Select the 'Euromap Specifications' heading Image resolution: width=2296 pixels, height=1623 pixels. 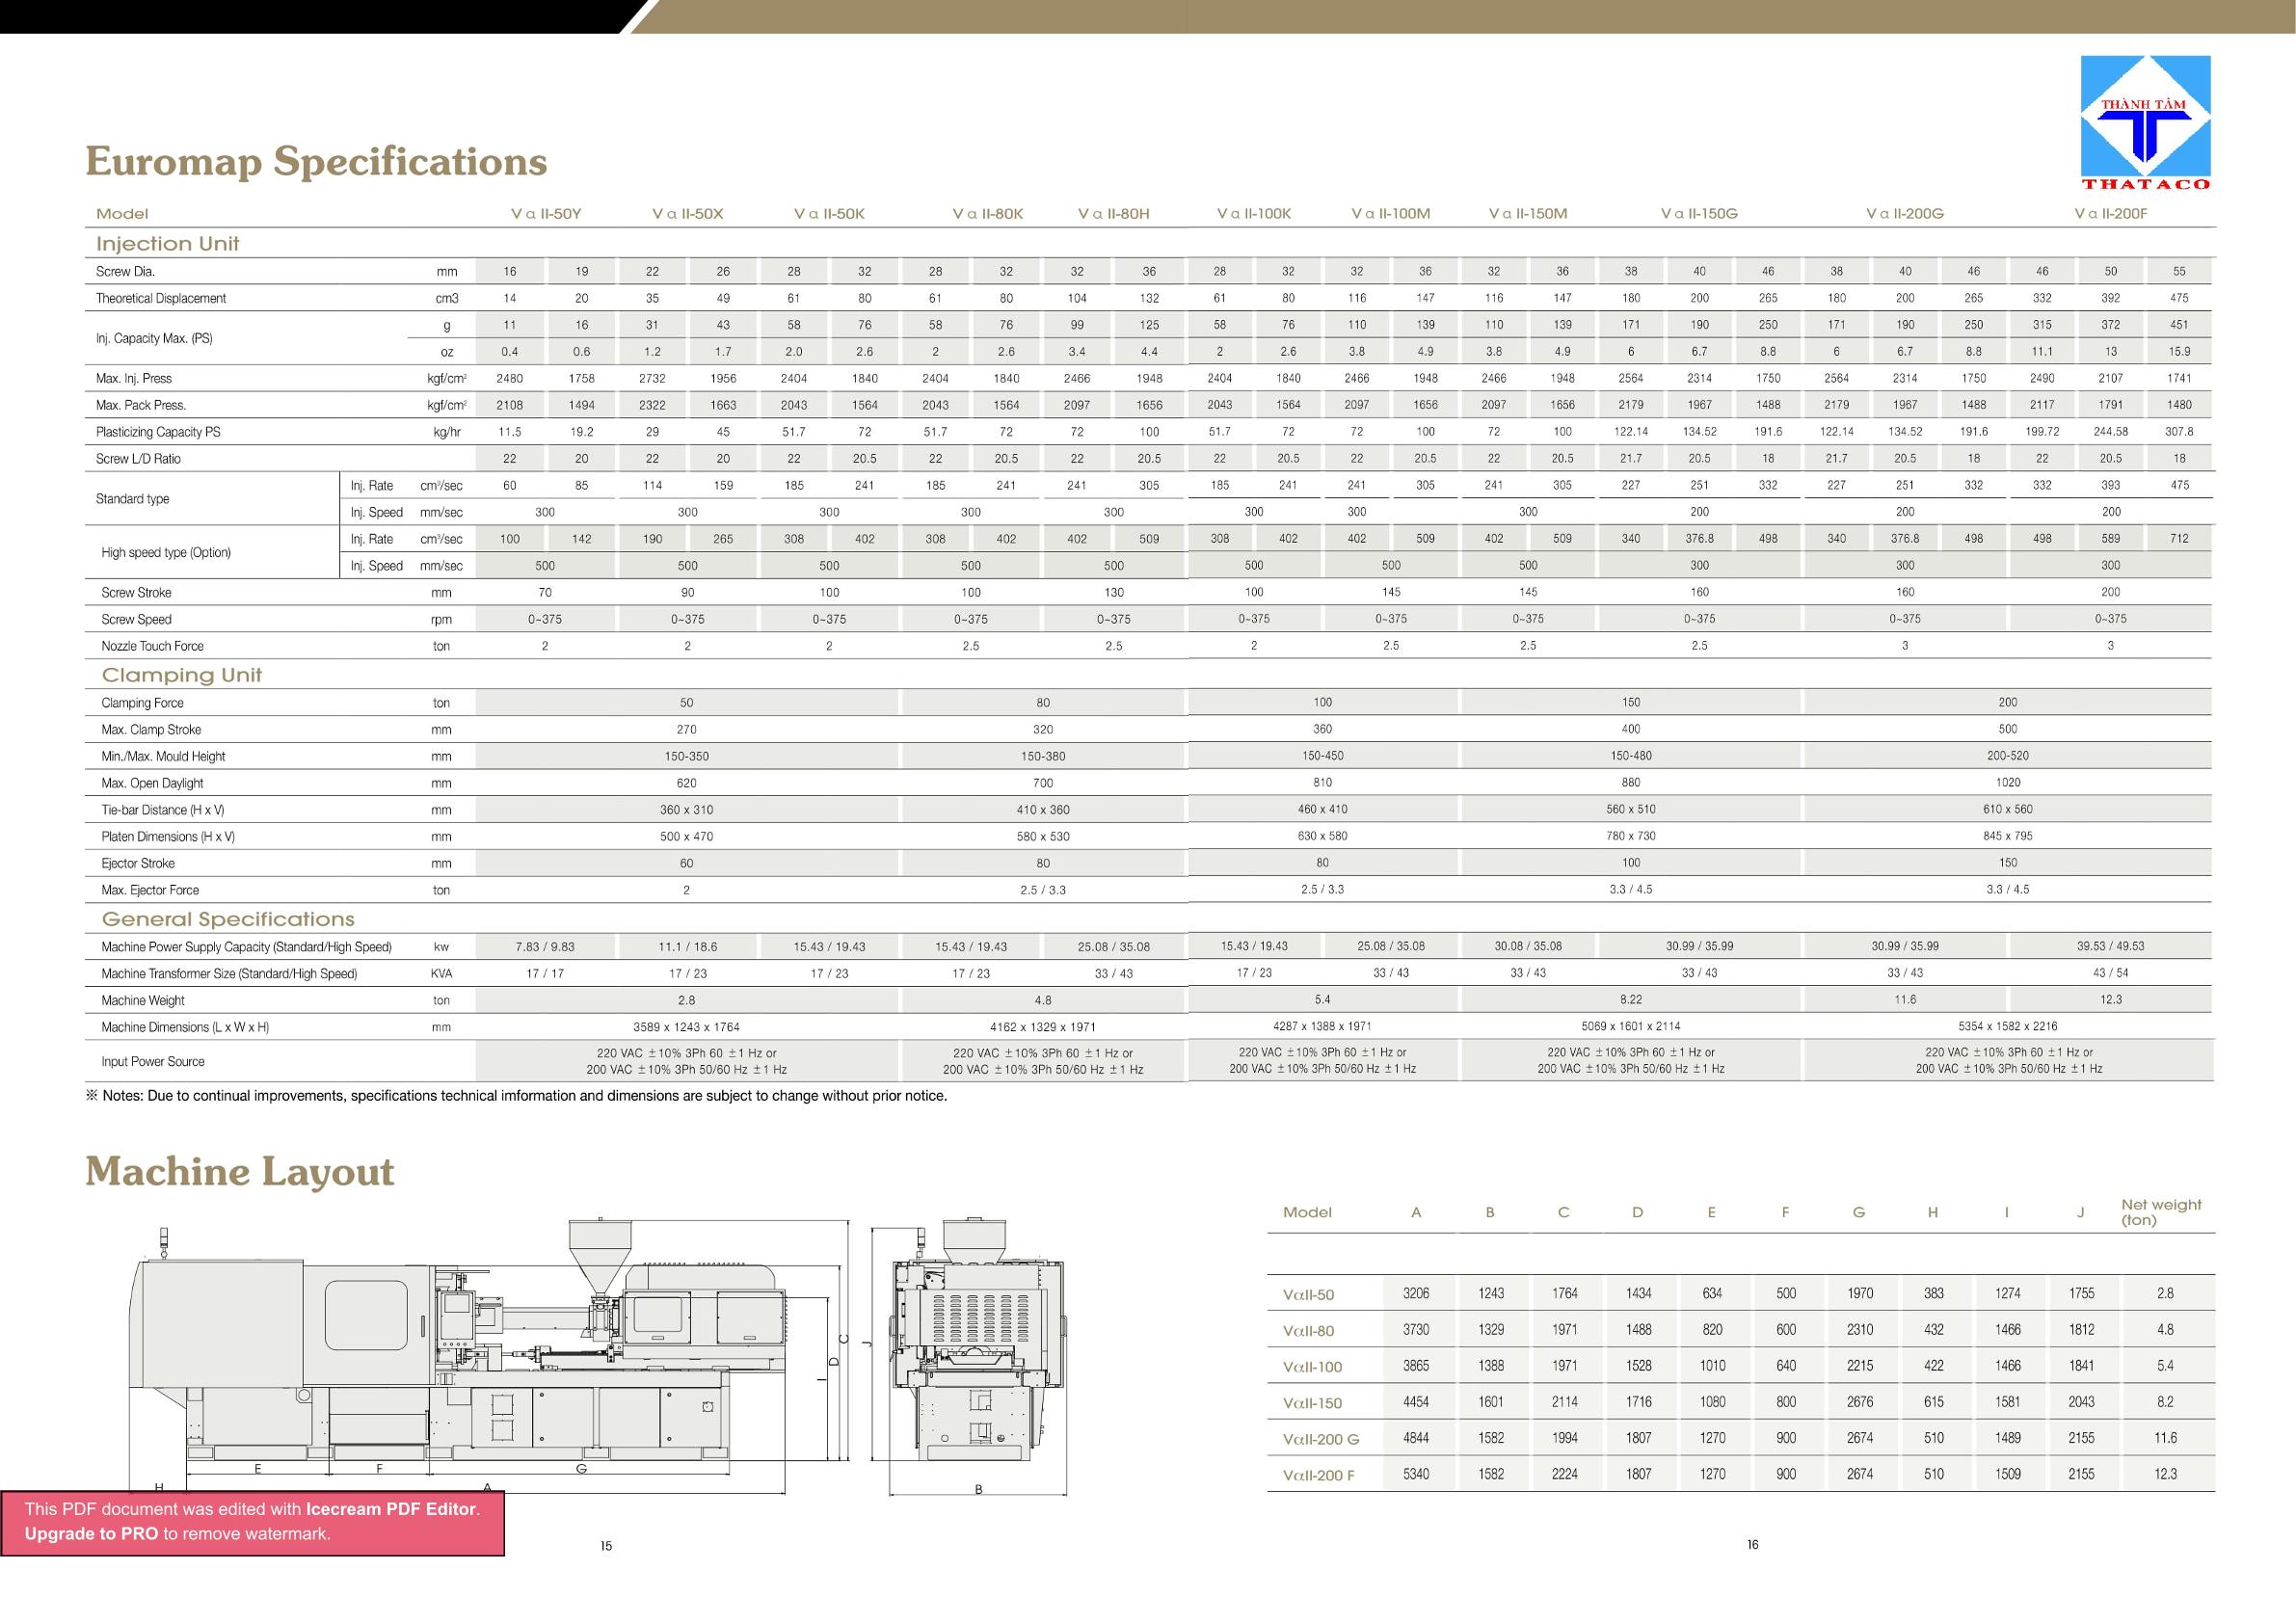tap(316, 161)
